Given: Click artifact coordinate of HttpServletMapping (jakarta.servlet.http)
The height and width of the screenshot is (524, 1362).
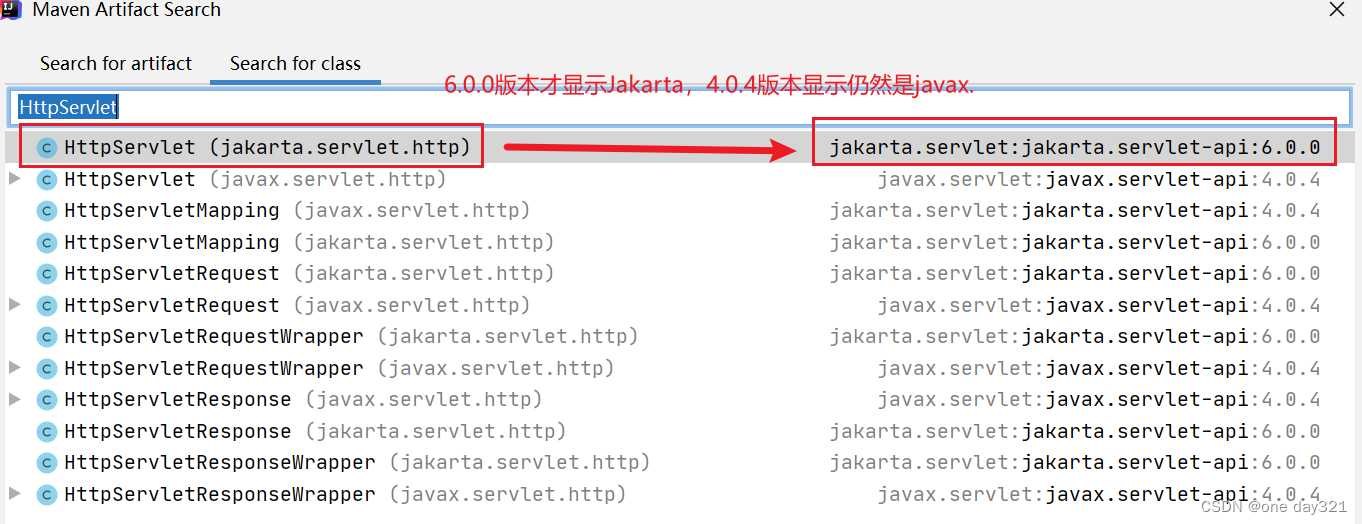Looking at the screenshot, I should [1075, 243].
